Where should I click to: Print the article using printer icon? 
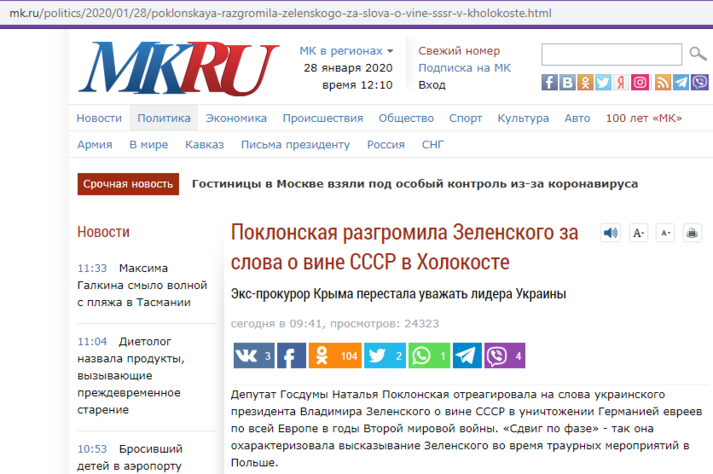click(x=692, y=234)
